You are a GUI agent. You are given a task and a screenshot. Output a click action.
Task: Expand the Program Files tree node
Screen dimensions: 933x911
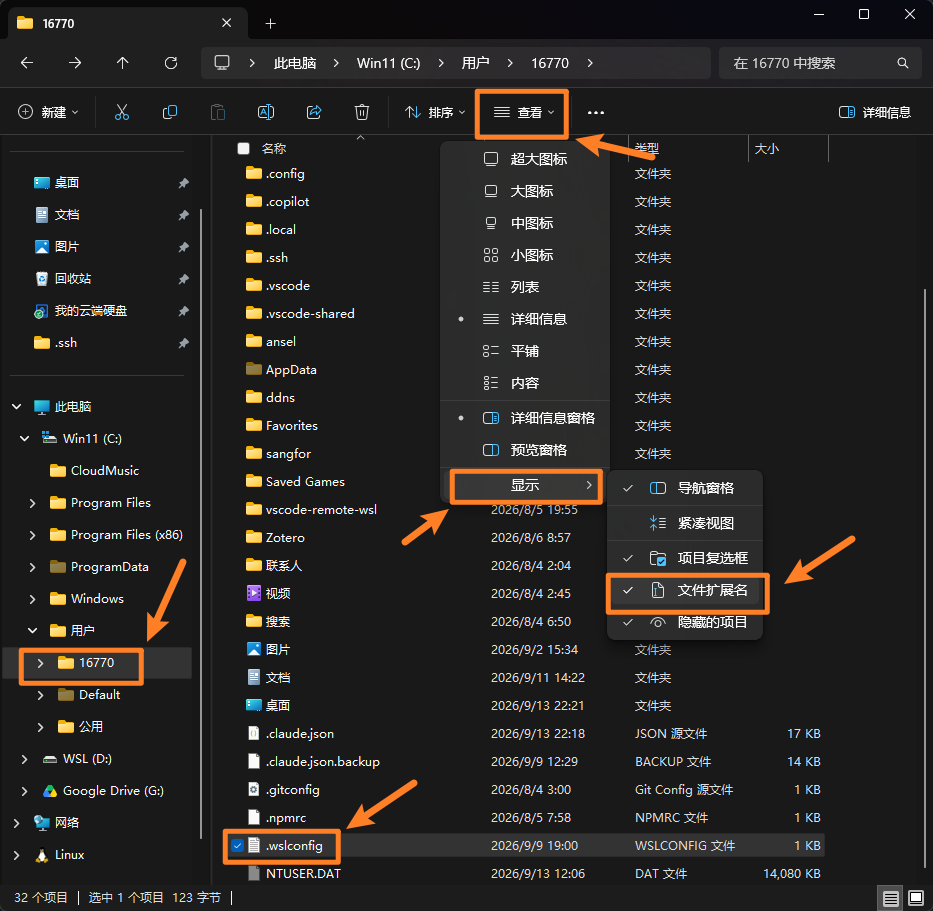click(x=33, y=503)
